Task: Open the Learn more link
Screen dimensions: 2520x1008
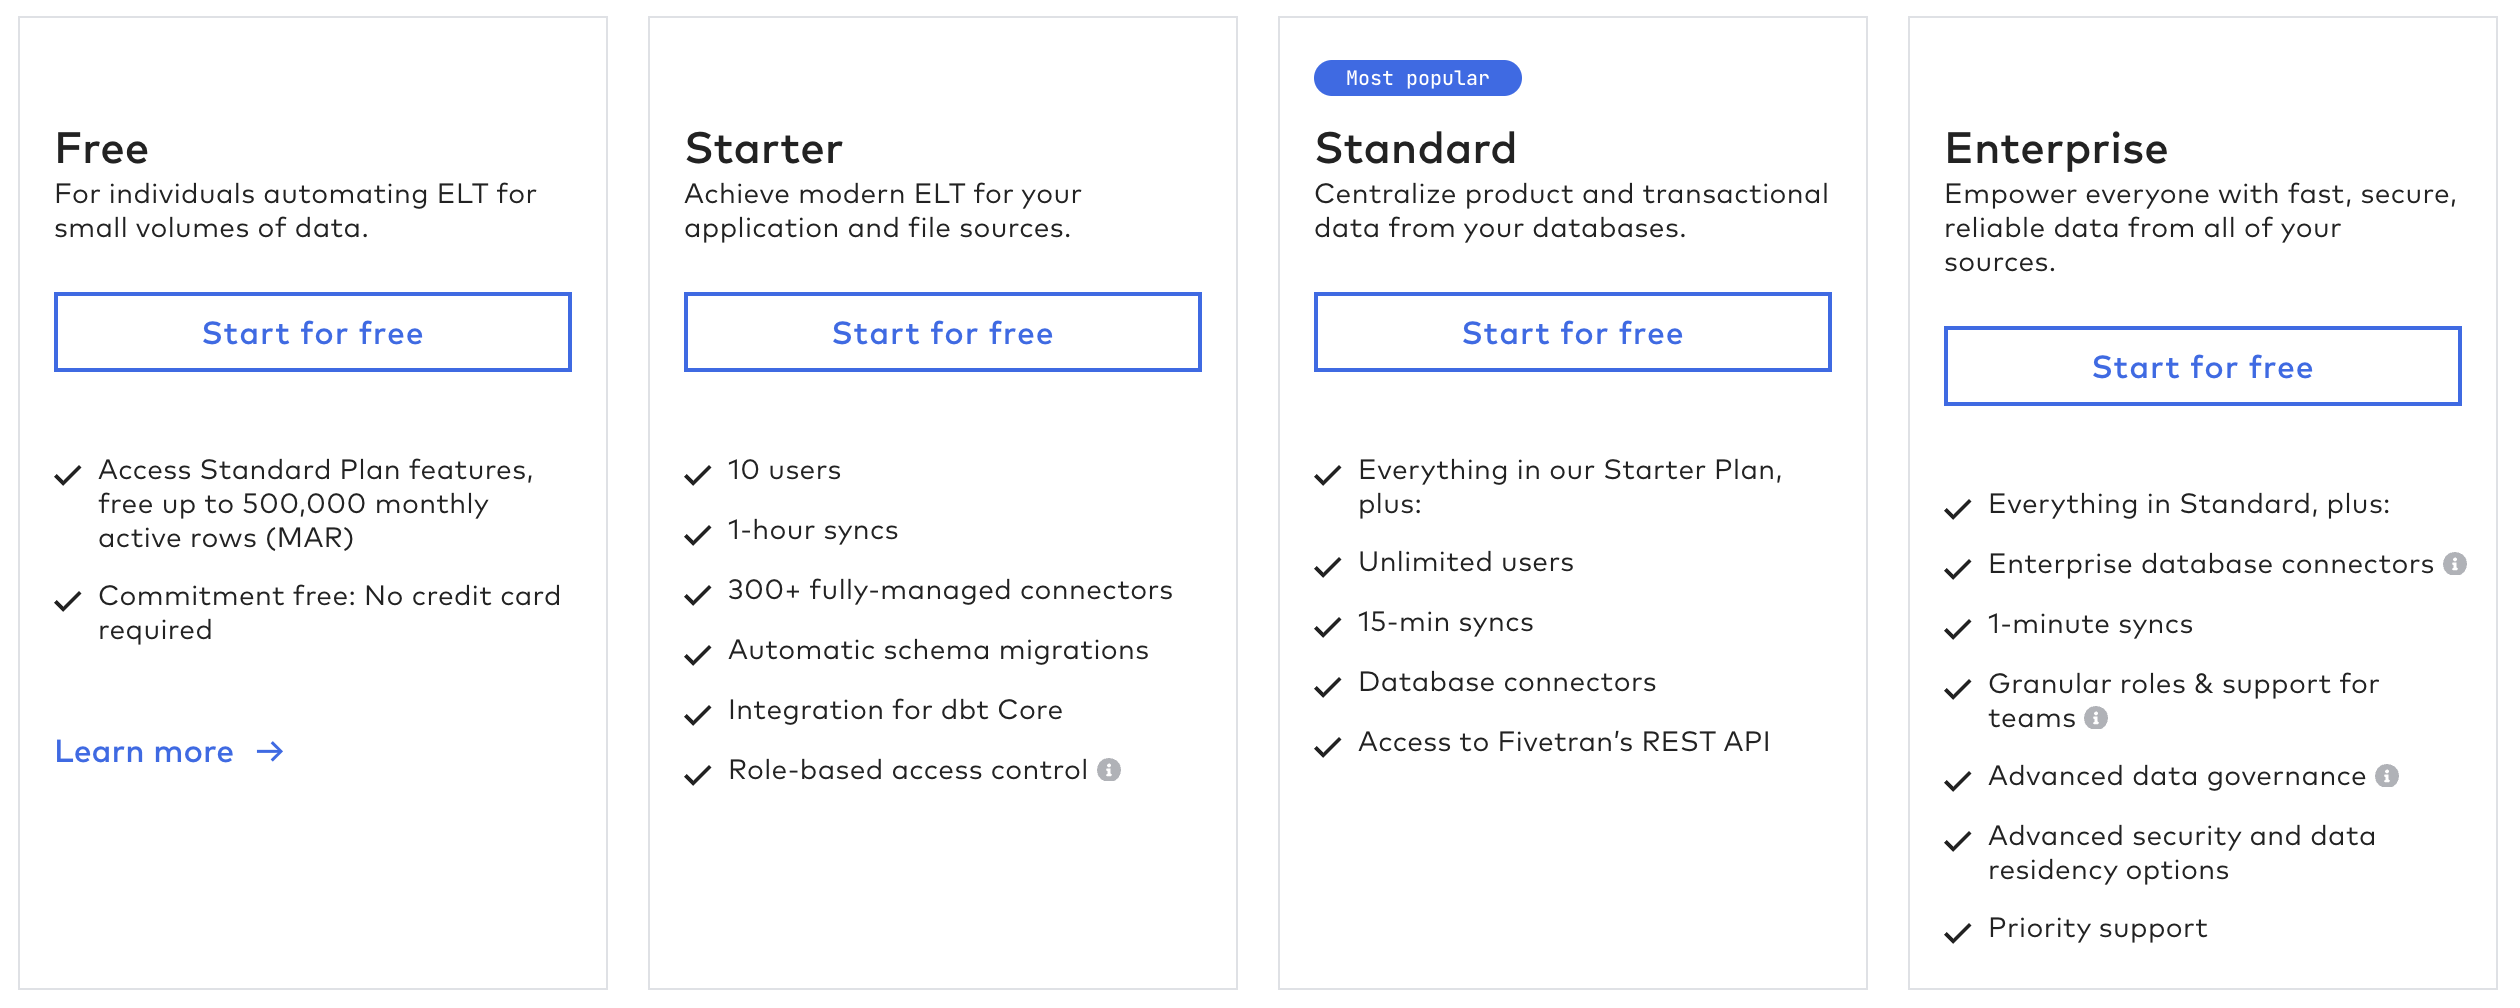Action: pos(144,752)
